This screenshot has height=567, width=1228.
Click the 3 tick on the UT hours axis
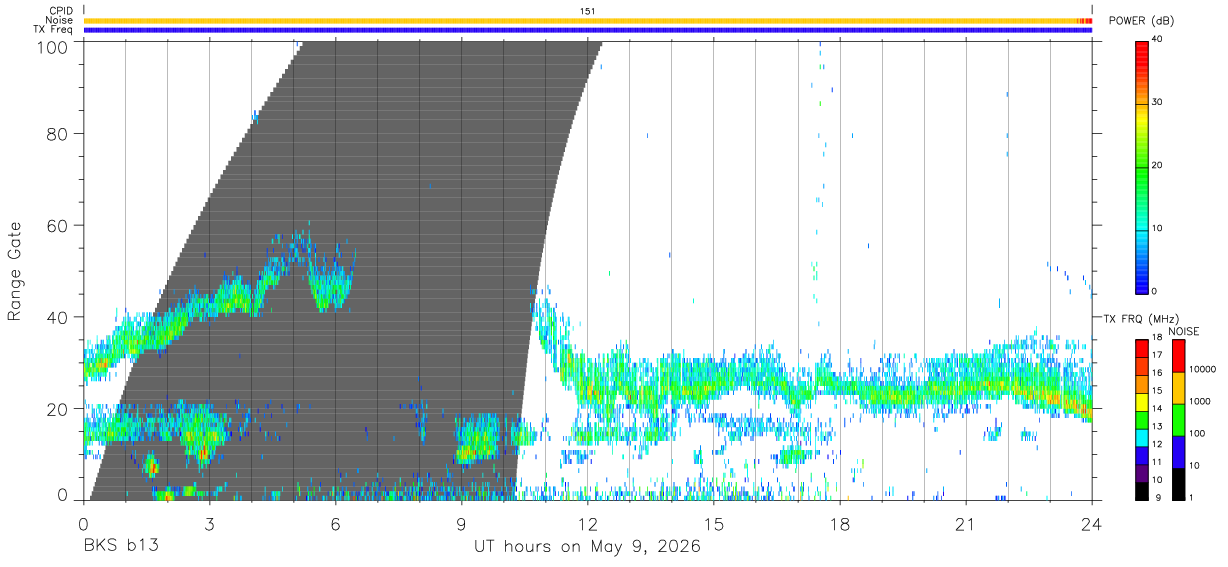tap(210, 525)
